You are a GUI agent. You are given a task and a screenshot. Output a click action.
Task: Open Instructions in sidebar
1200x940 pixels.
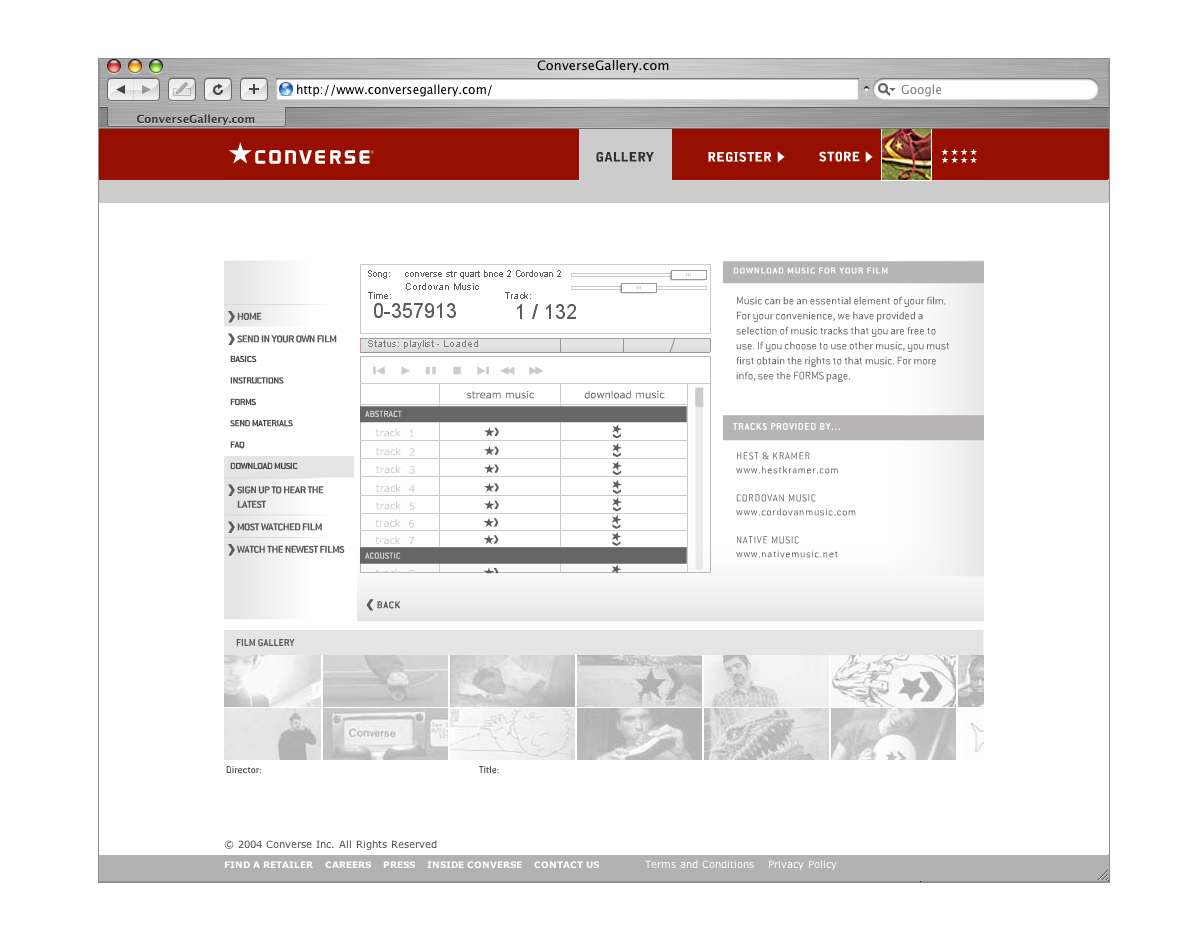(x=257, y=380)
